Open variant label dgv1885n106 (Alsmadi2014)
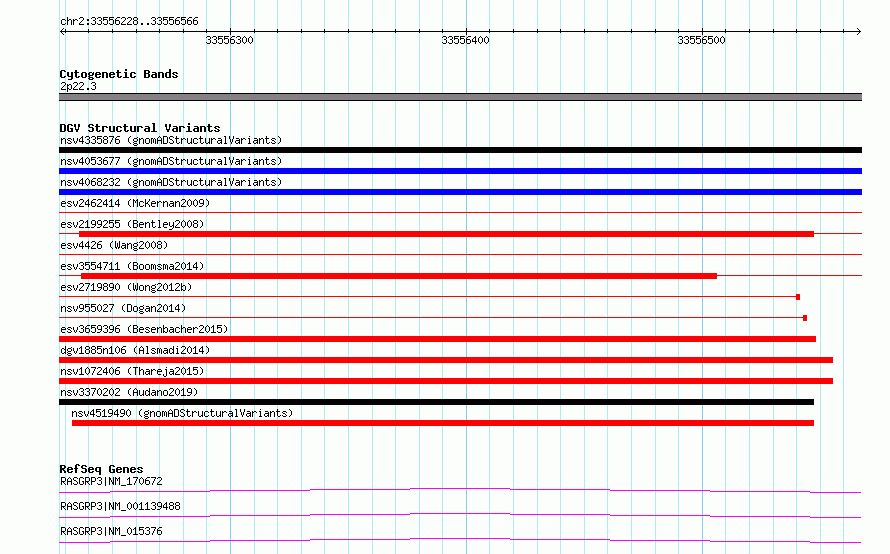 point(135,350)
